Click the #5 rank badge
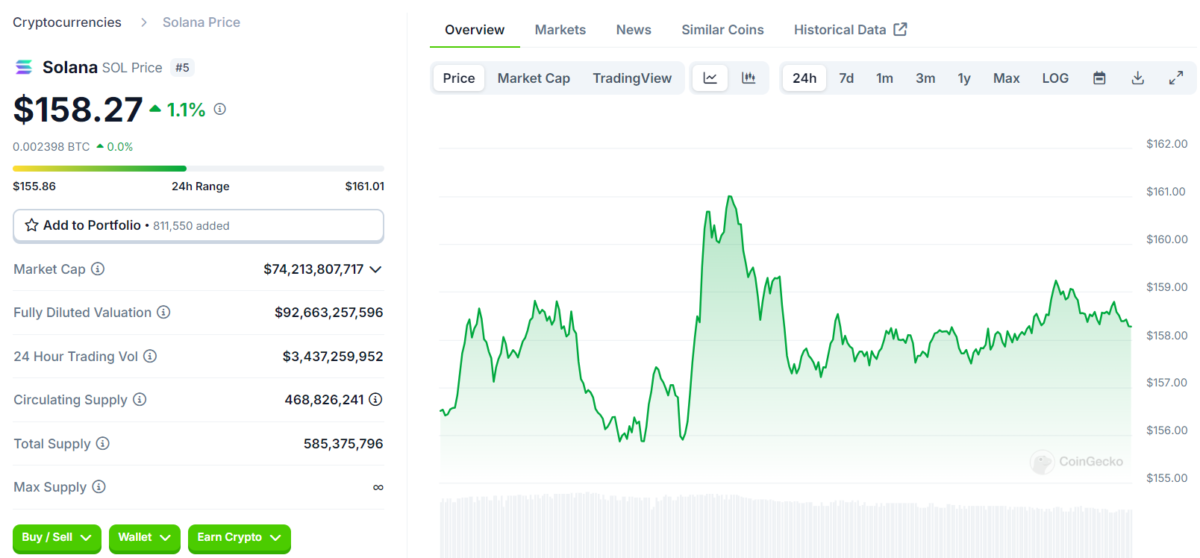 pos(182,67)
